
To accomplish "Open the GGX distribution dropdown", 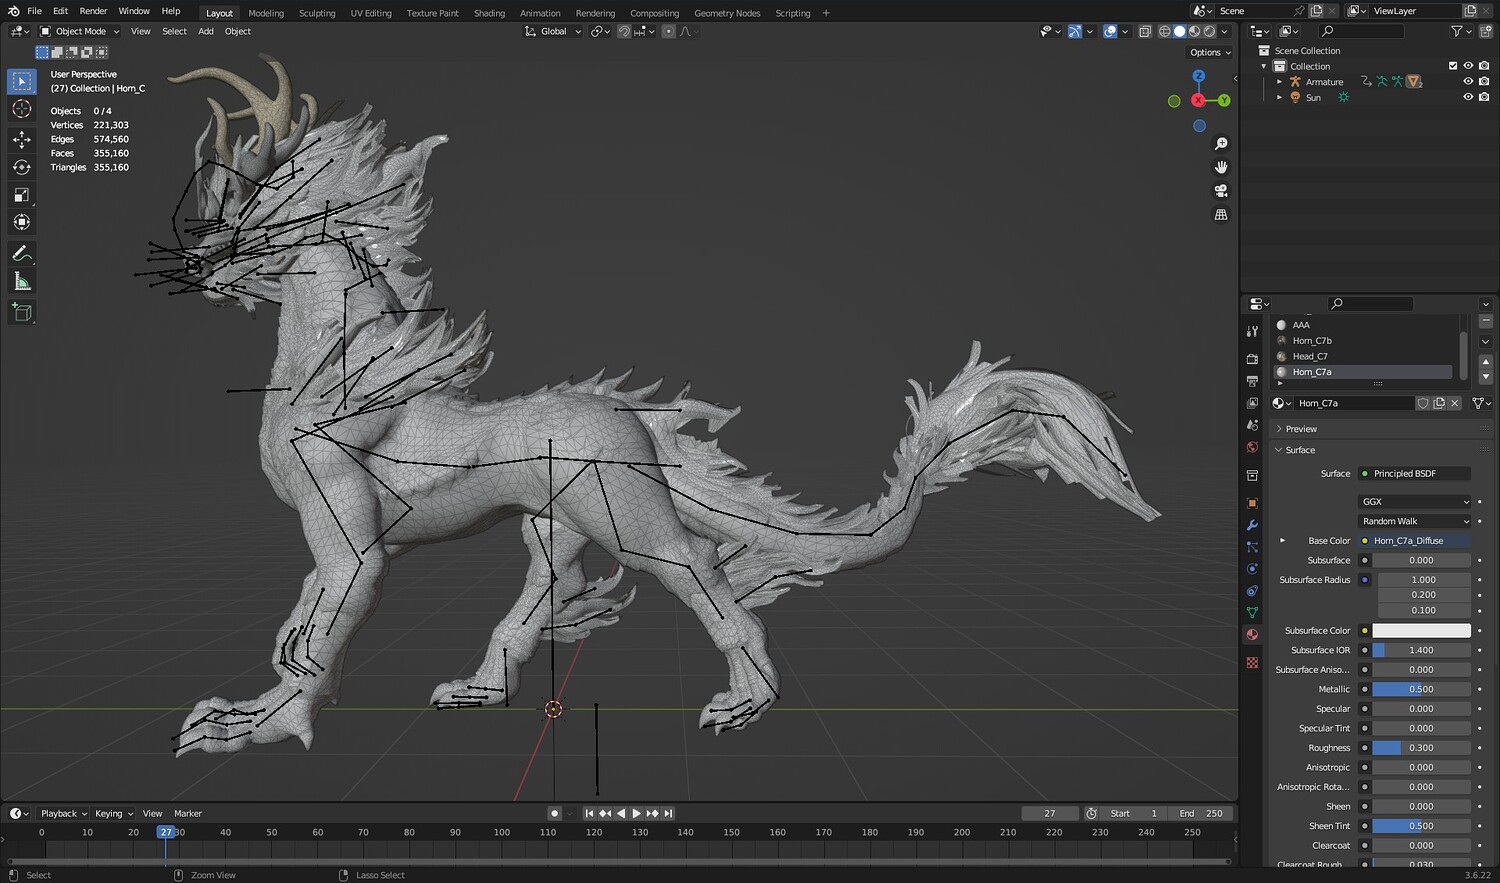I will click(1415, 502).
